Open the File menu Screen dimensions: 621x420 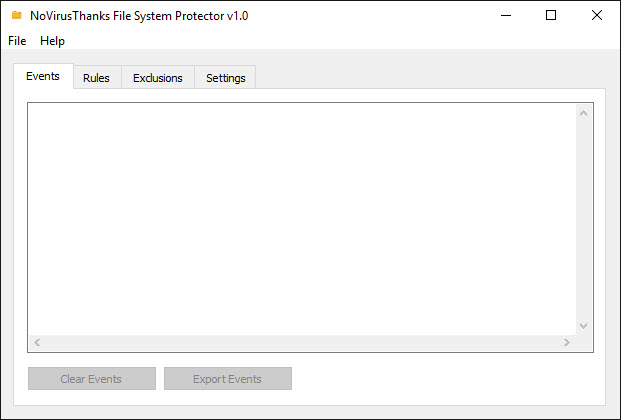(x=17, y=41)
